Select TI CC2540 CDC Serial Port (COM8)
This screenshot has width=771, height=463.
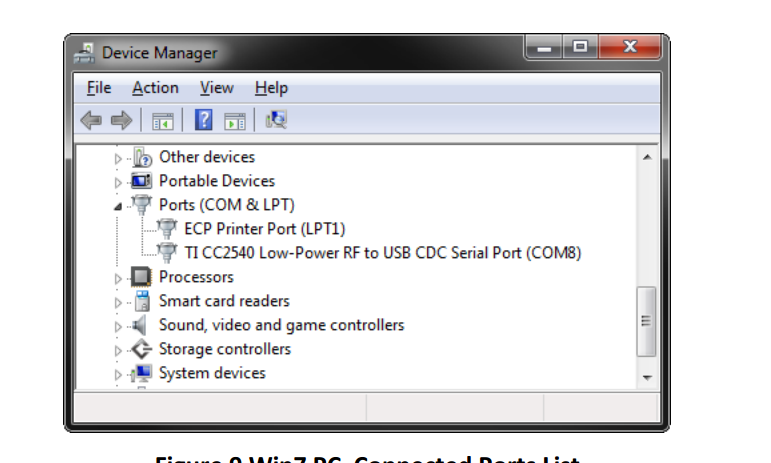pos(382,253)
